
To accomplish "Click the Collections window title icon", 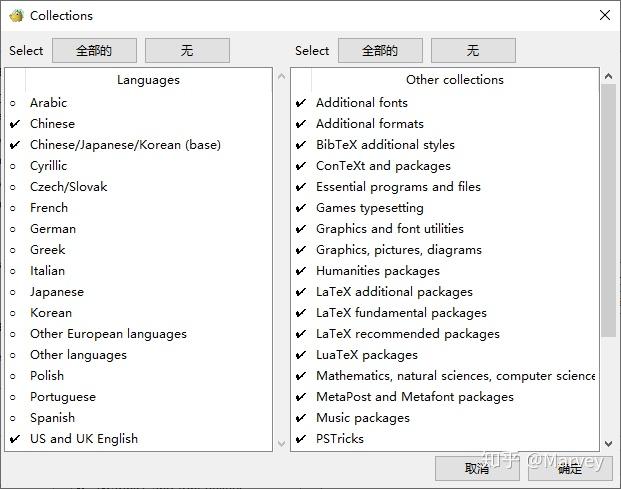I will click(16, 15).
